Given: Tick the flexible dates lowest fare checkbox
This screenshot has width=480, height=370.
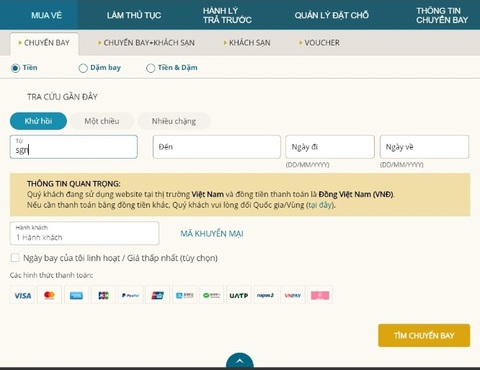Looking at the screenshot, I should pyautogui.click(x=15, y=258).
